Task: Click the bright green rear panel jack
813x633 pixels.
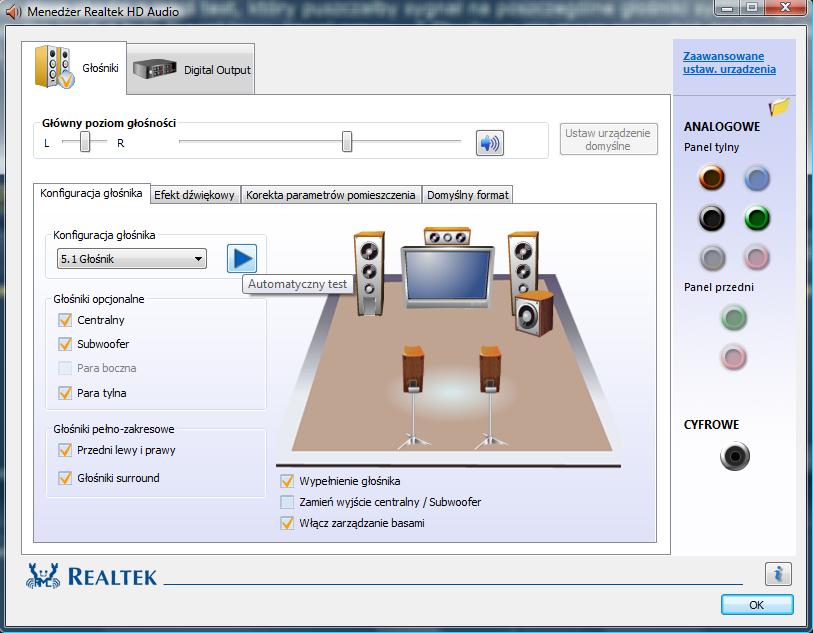Action: (756, 218)
